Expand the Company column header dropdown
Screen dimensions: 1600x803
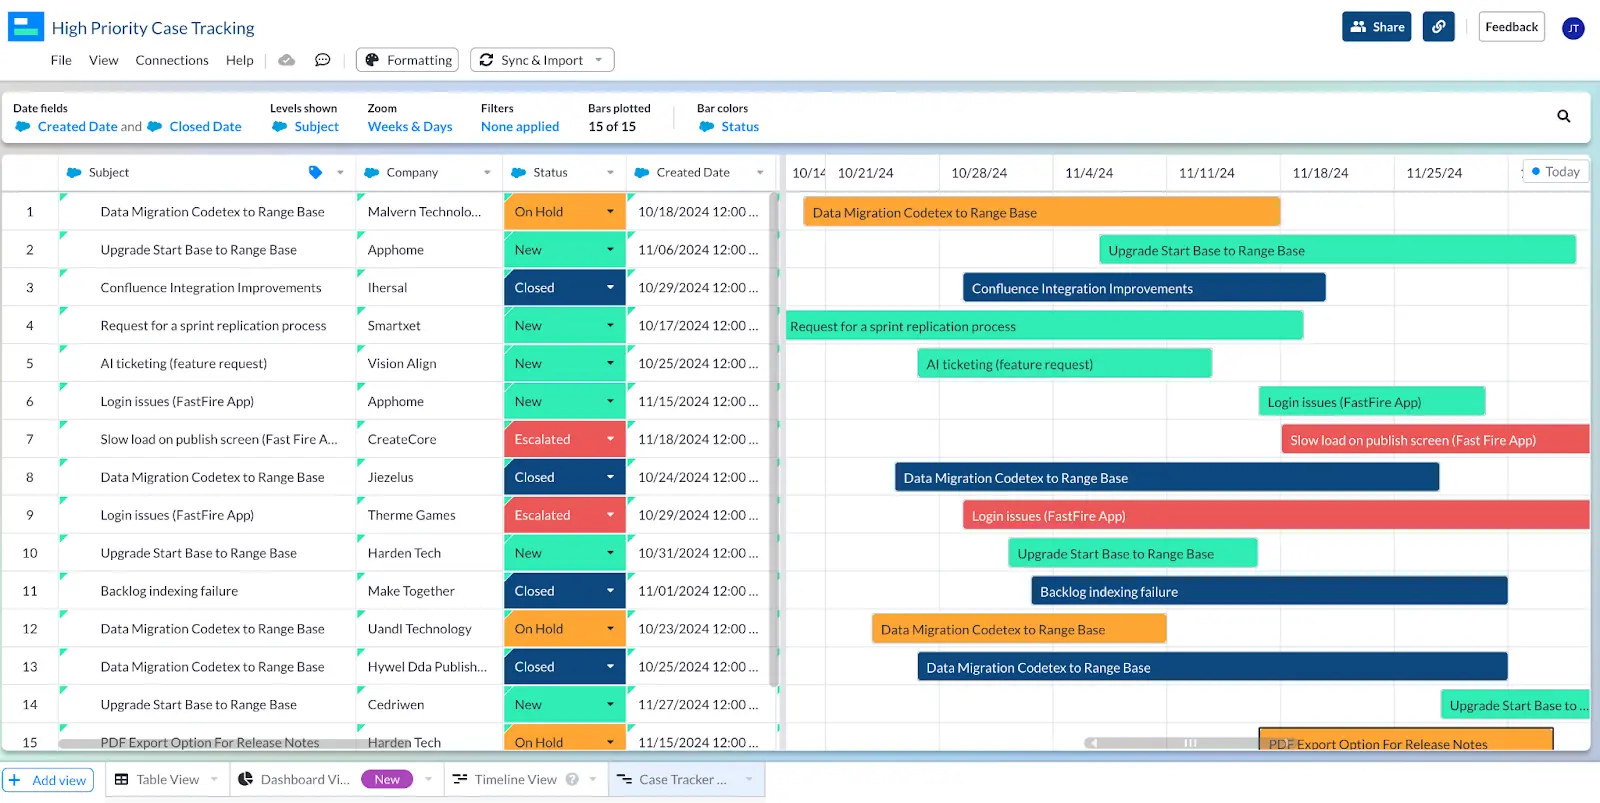487,173
